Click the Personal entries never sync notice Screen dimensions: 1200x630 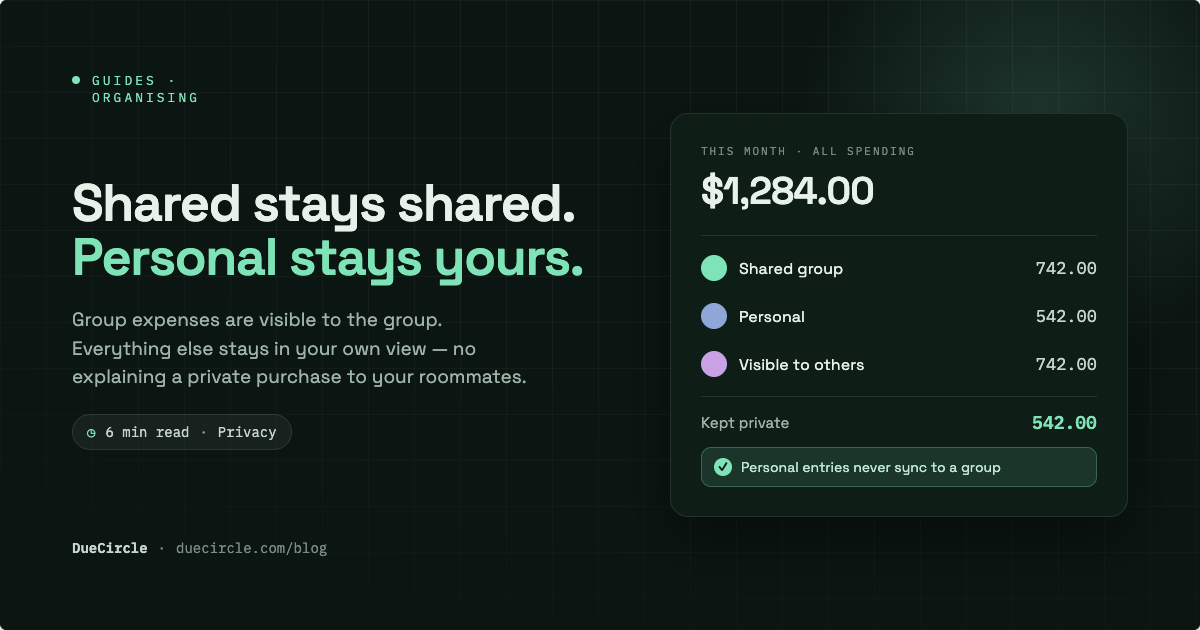[x=899, y=467]
